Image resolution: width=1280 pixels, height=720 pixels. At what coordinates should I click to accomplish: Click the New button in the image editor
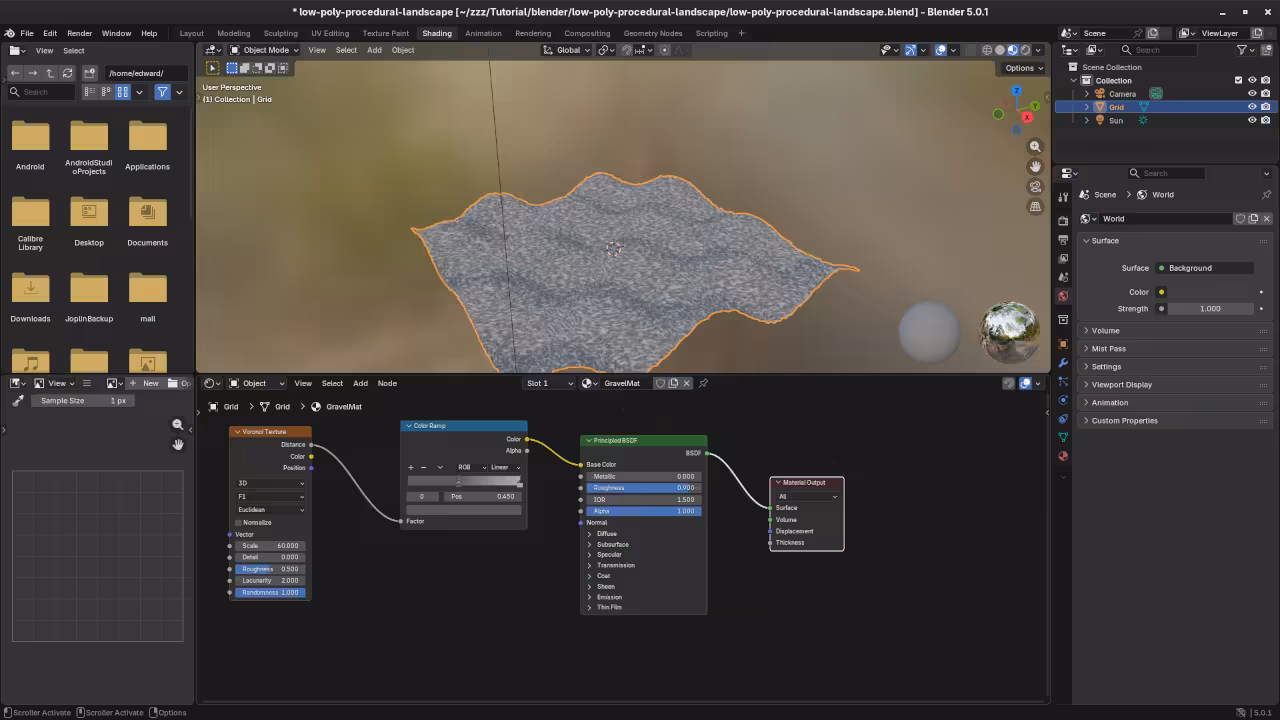(x=150, y=383)
